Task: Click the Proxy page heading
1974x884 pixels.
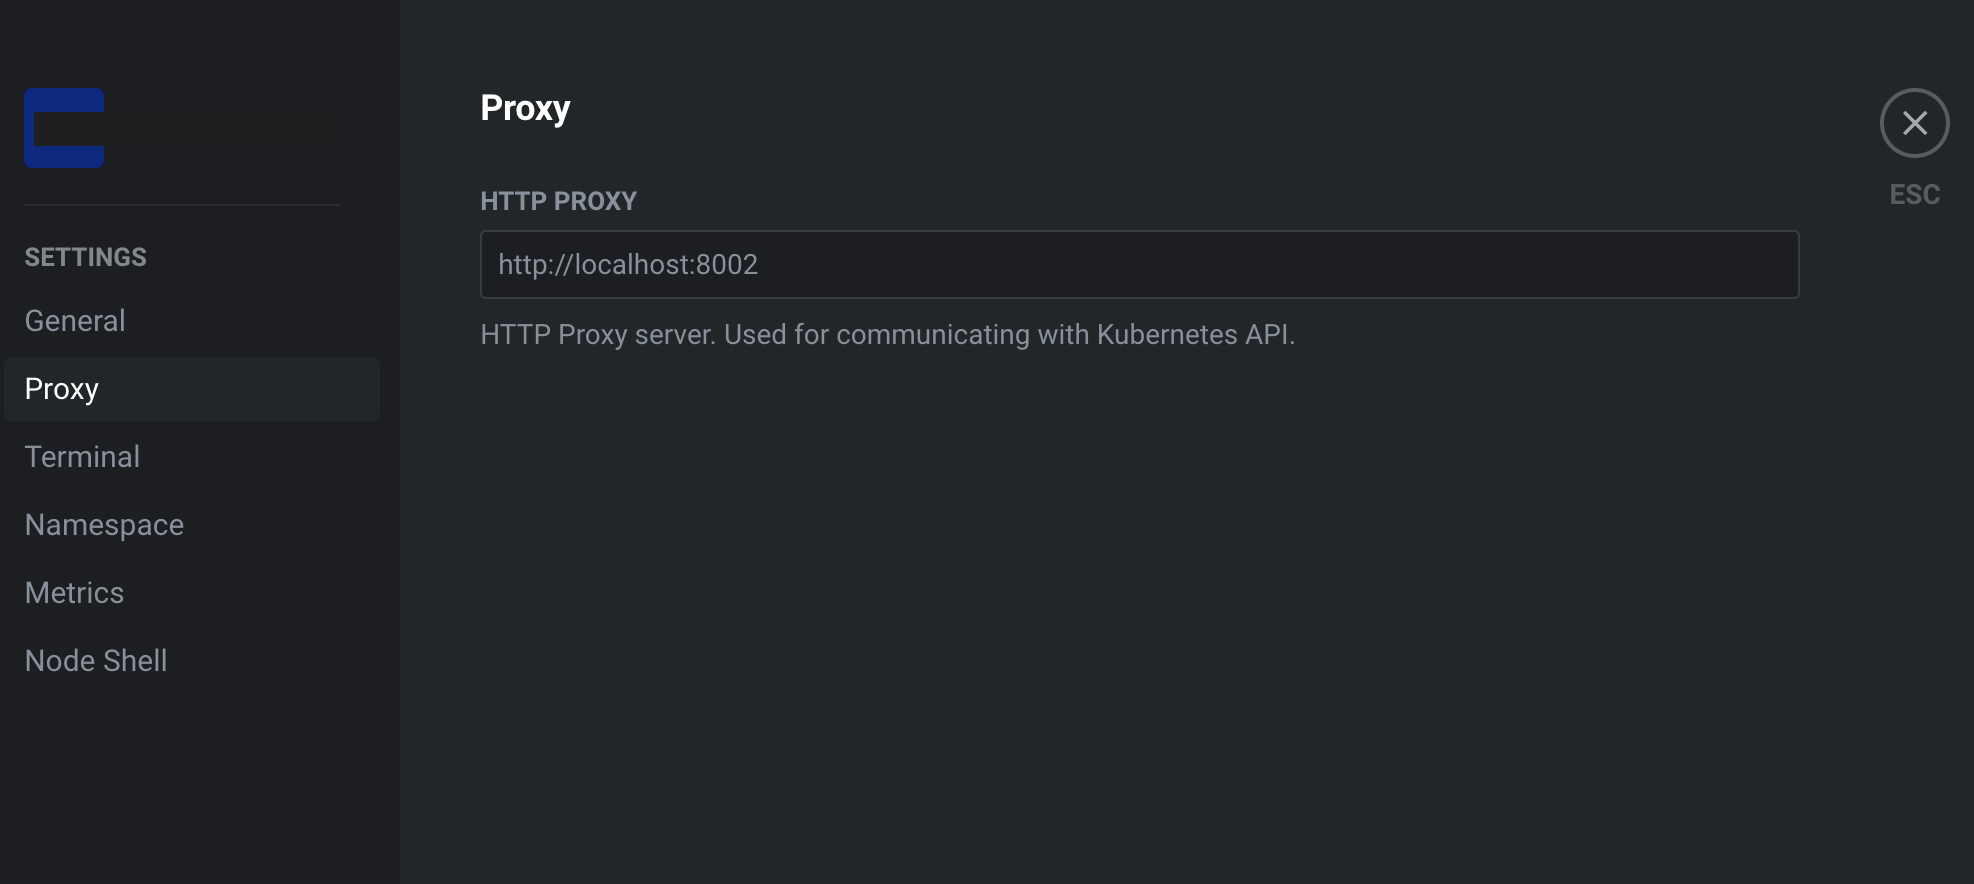Action: (525, 108)
